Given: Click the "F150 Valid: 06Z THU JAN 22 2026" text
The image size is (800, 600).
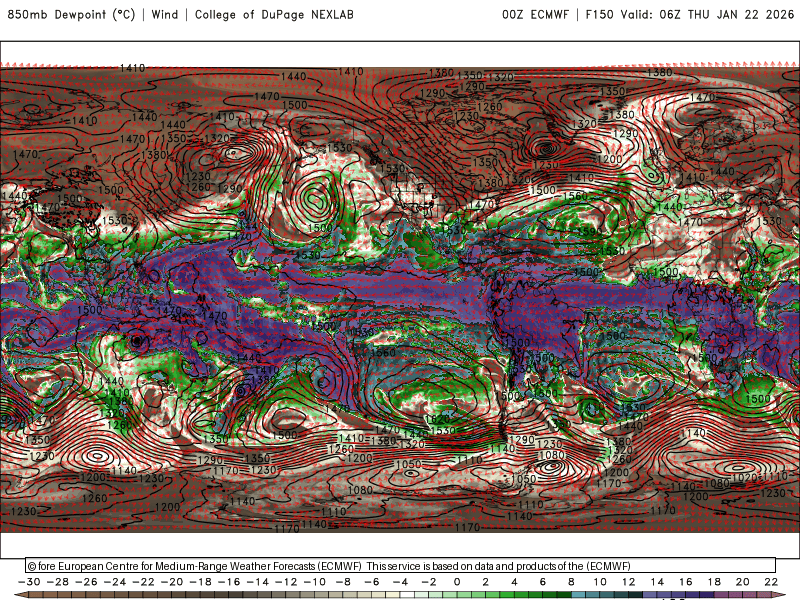Looking at the screenshot, I should pos(690,14).
